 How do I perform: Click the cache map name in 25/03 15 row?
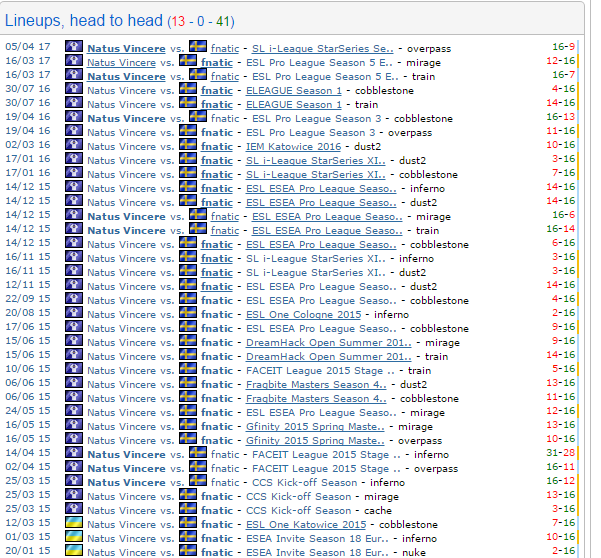(378, 510)
